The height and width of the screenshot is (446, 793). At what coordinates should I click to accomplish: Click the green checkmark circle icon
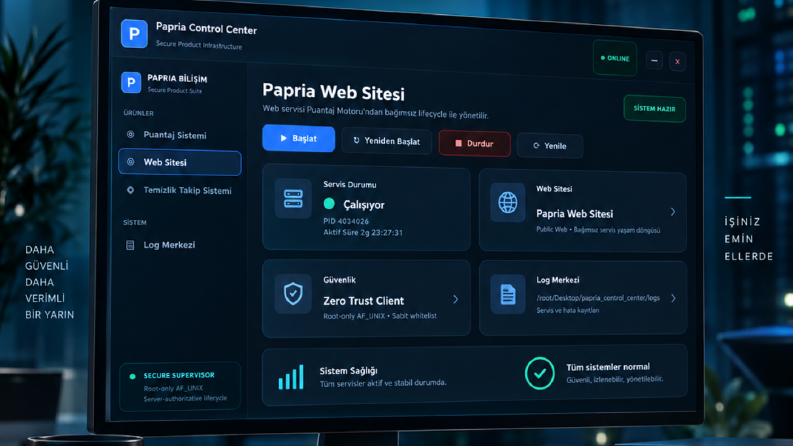(540, 373)
